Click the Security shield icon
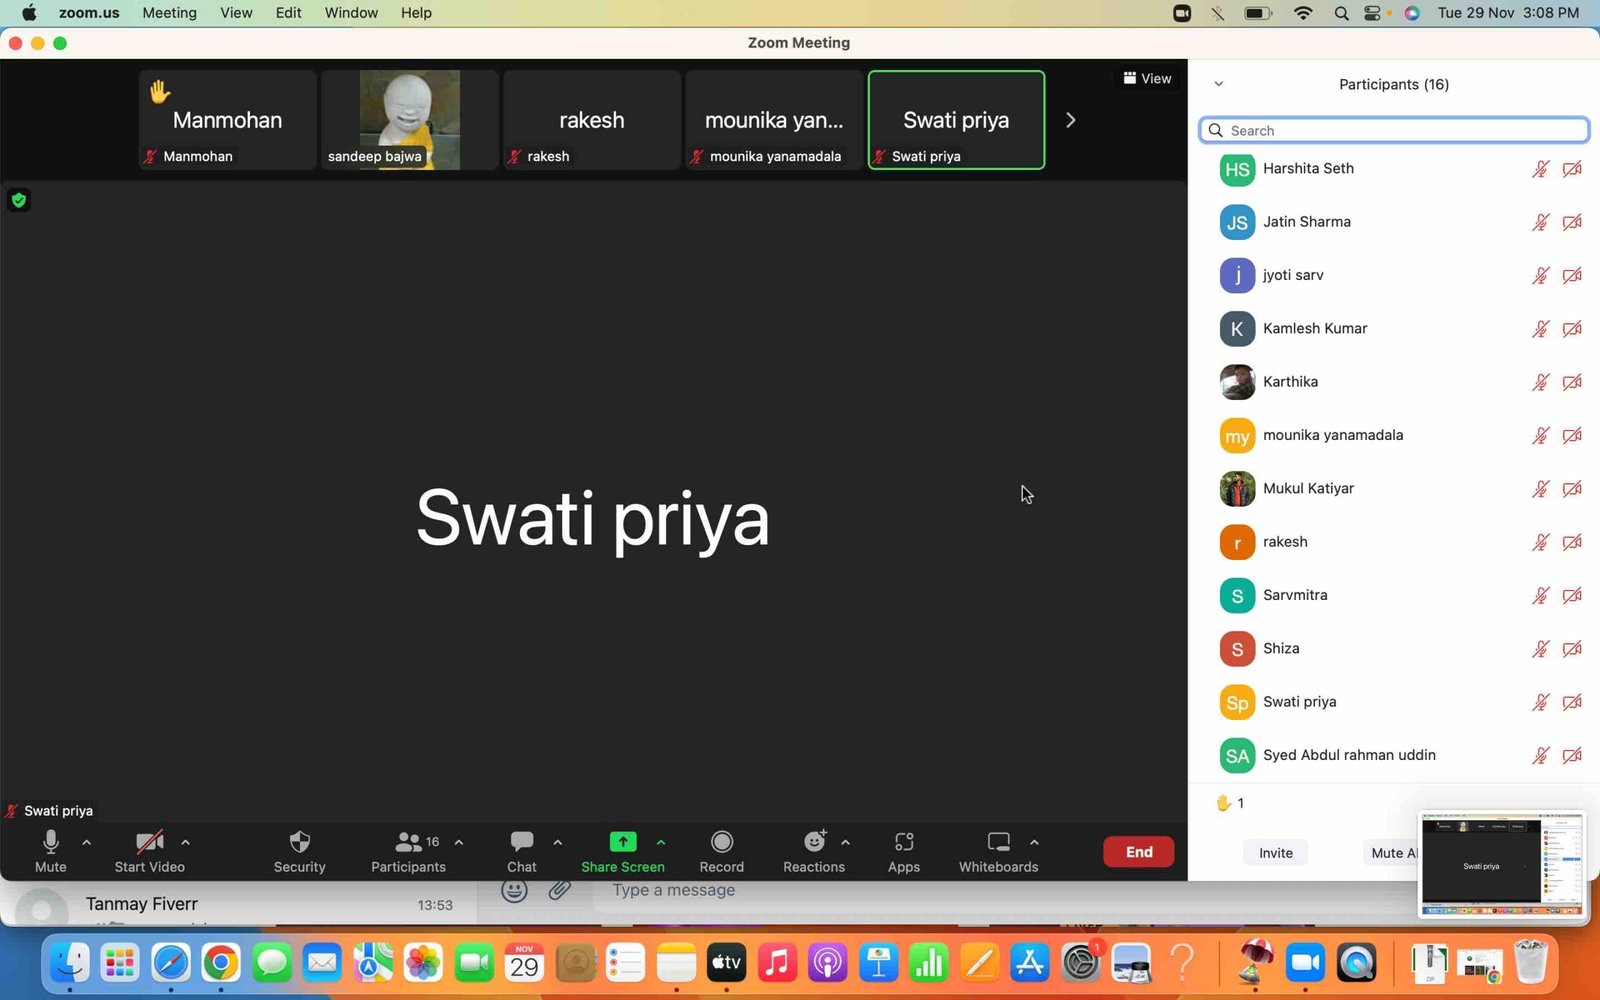 299,842
